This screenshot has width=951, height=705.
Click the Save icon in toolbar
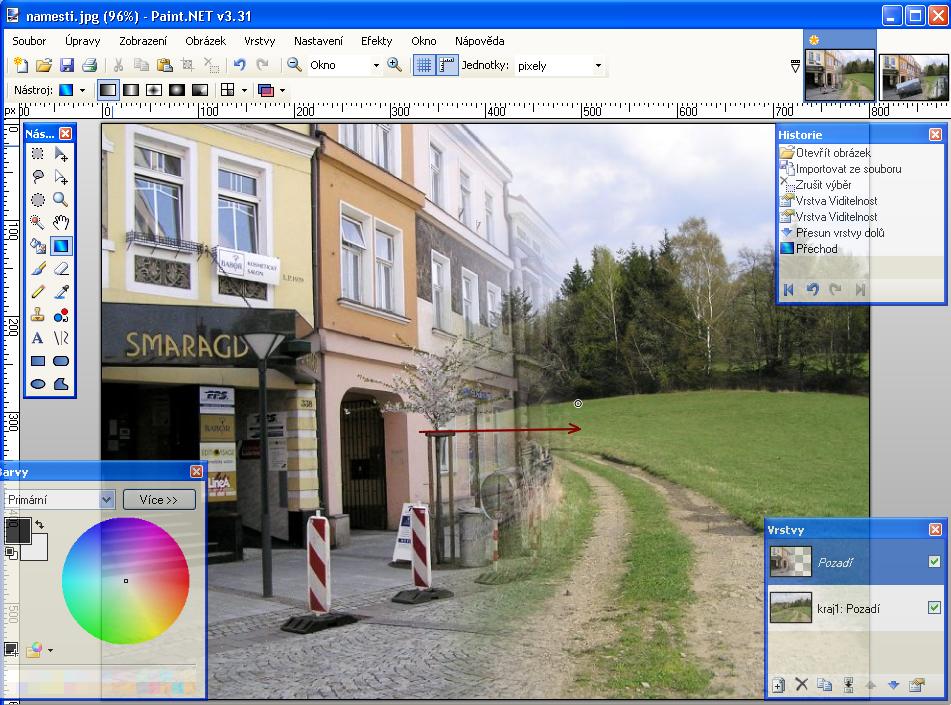click(x=67, y=65)
